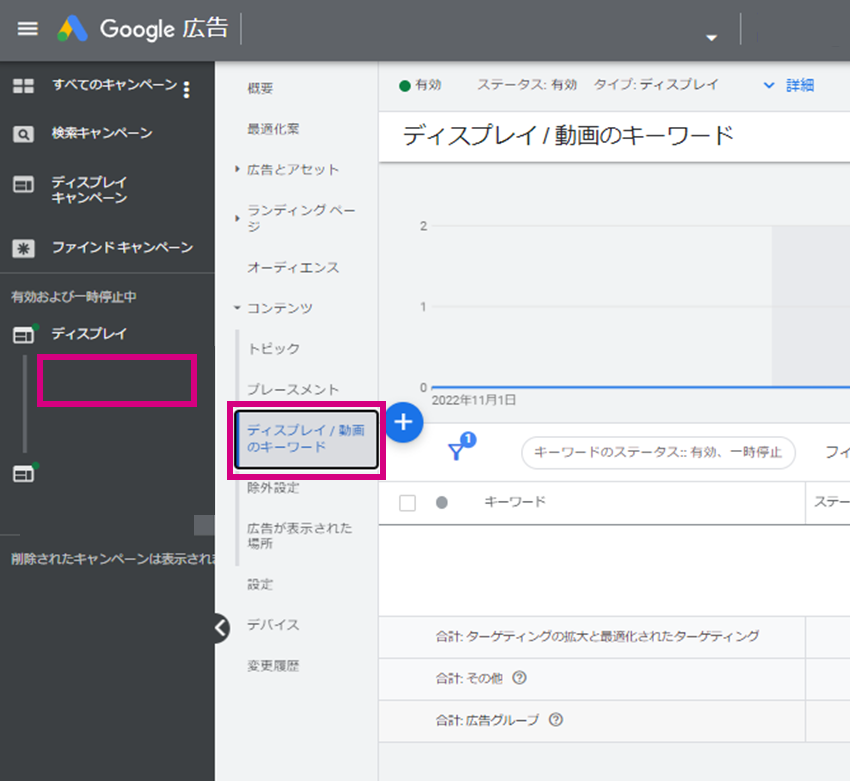Select ディスプレイ / 動画のキーワード menu item
The width and height of the screenshot is (850, 783).
[x=306, y=439]
